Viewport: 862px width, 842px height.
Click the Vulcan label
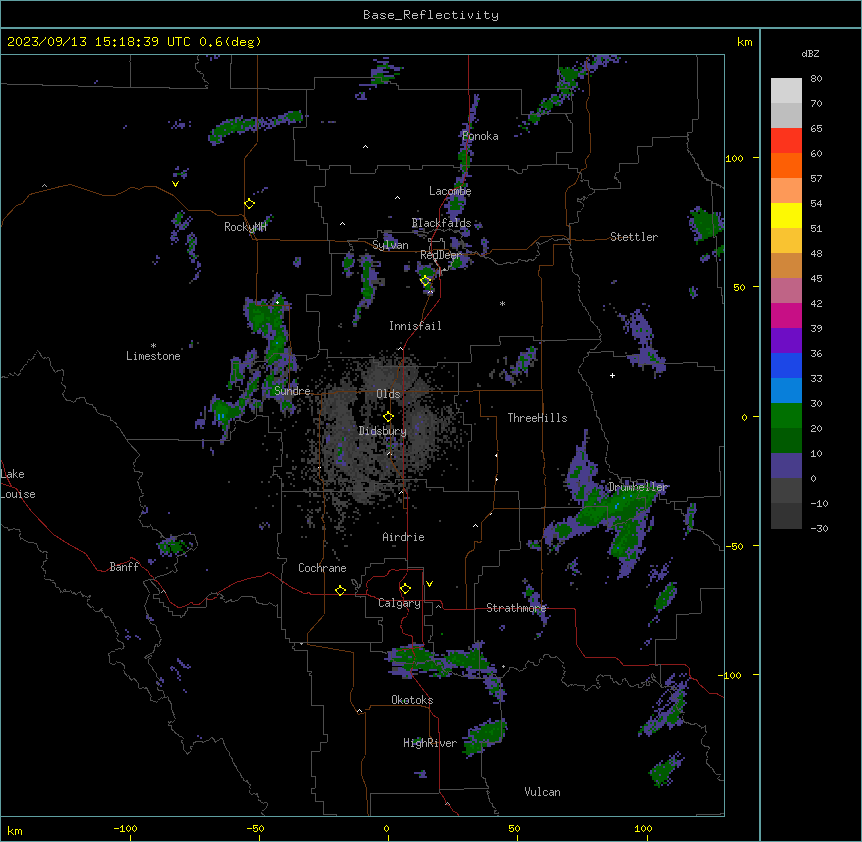coord(543,792)
